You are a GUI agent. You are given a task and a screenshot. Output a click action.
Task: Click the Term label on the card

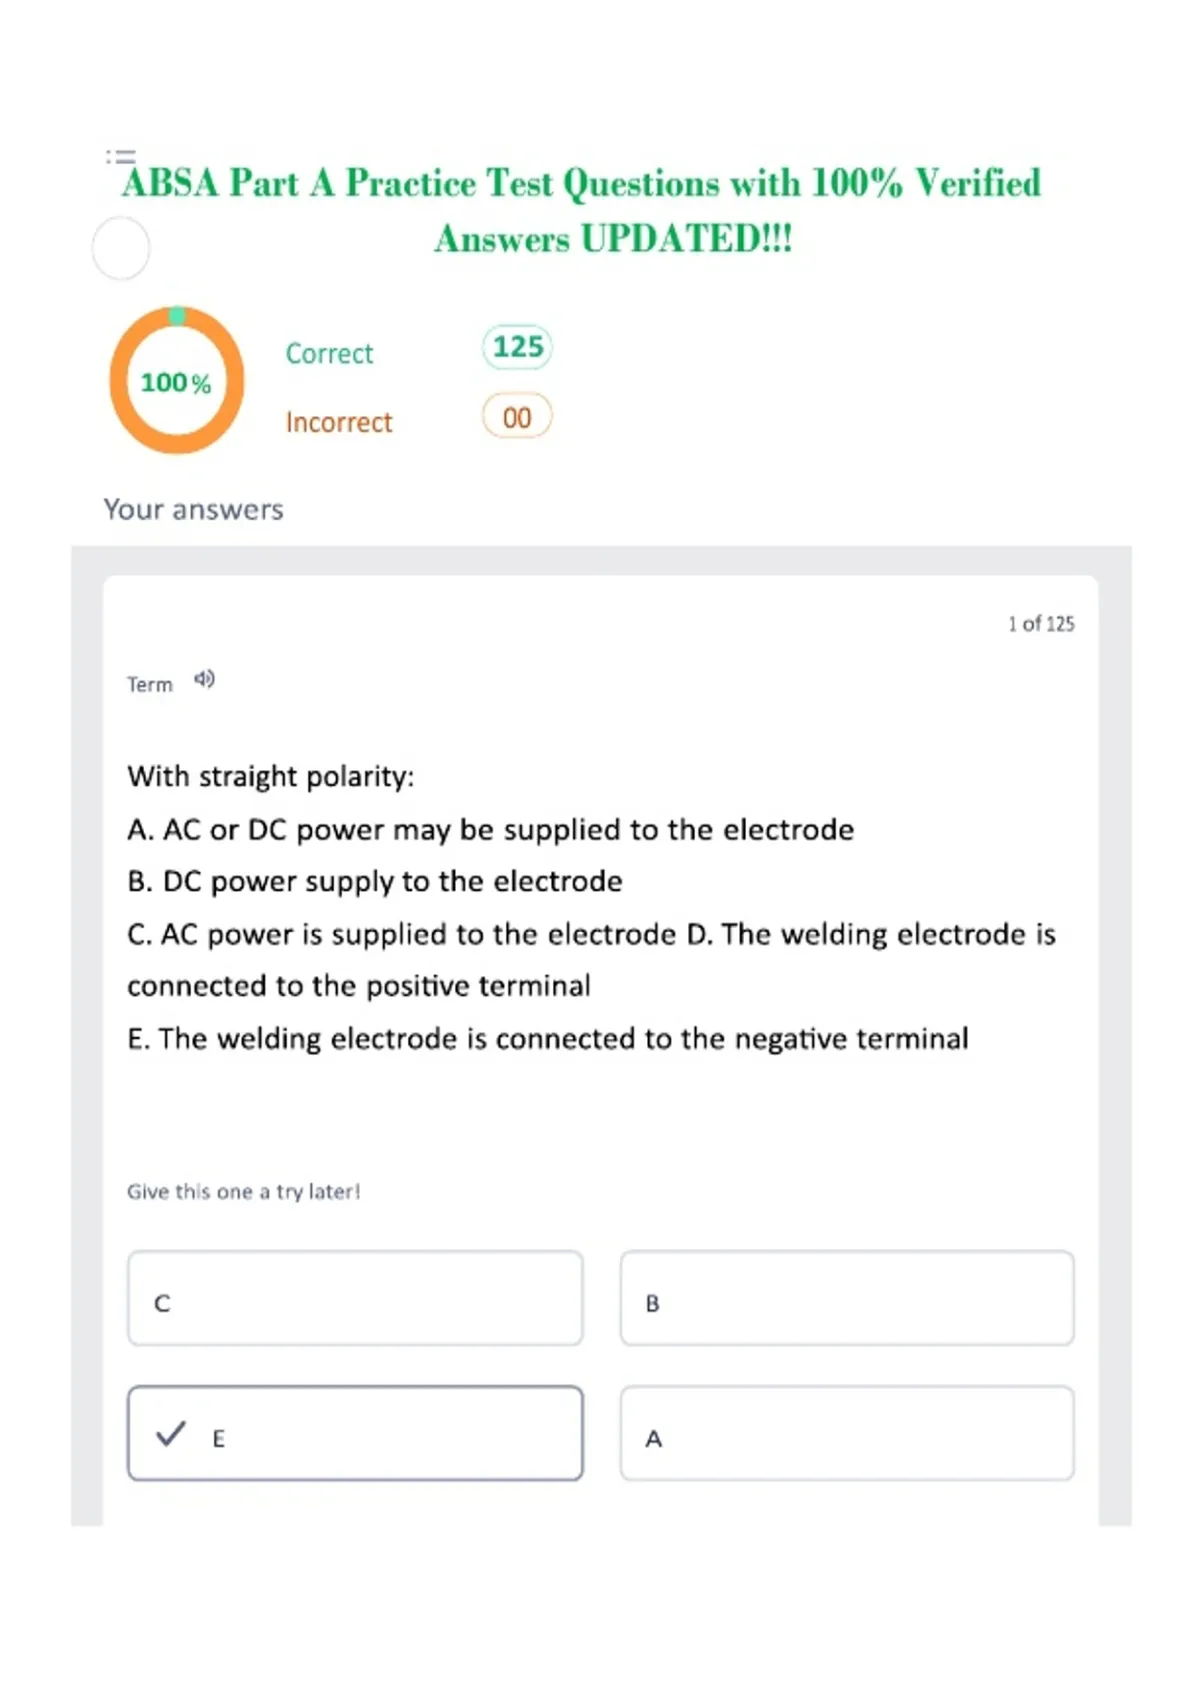pyautogui.click(x=150, y=684)
